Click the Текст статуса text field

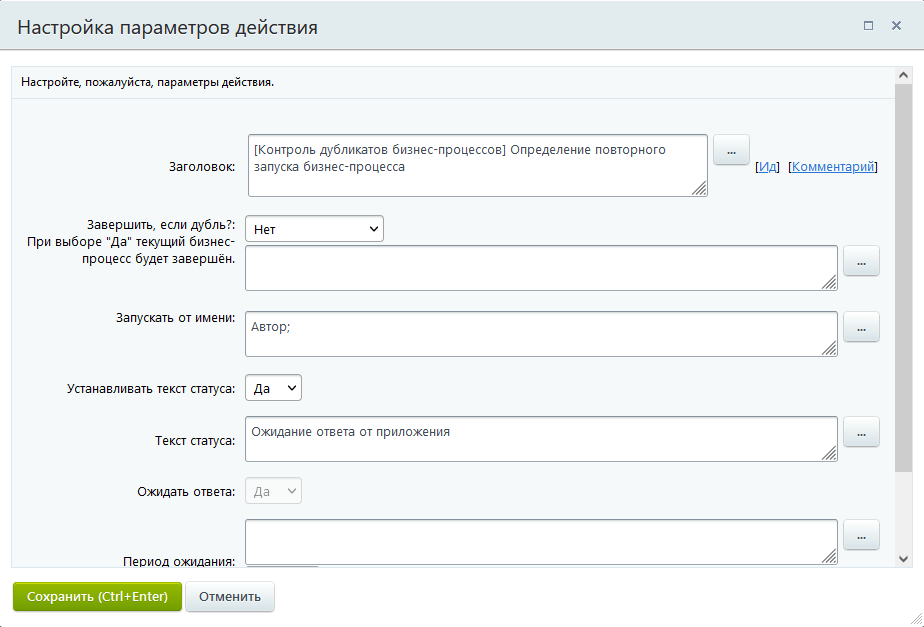(x=540, y=439)
